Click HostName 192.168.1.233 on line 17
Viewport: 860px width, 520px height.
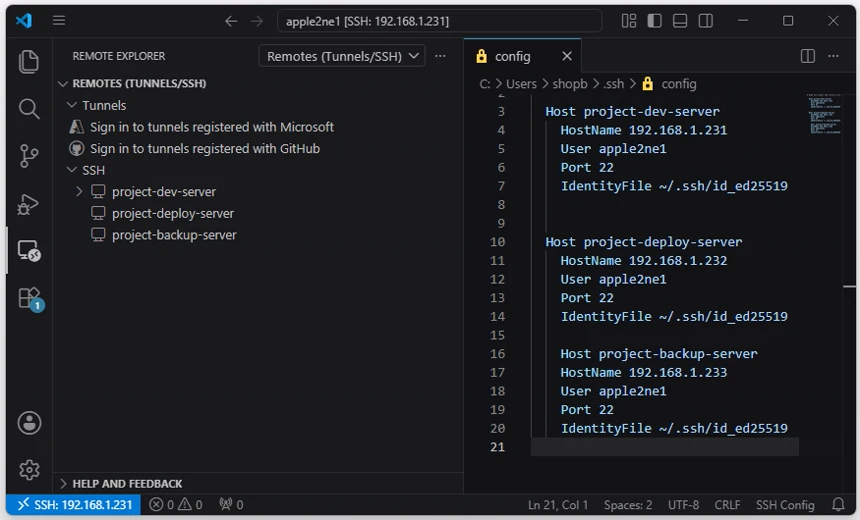pos(643,372)
